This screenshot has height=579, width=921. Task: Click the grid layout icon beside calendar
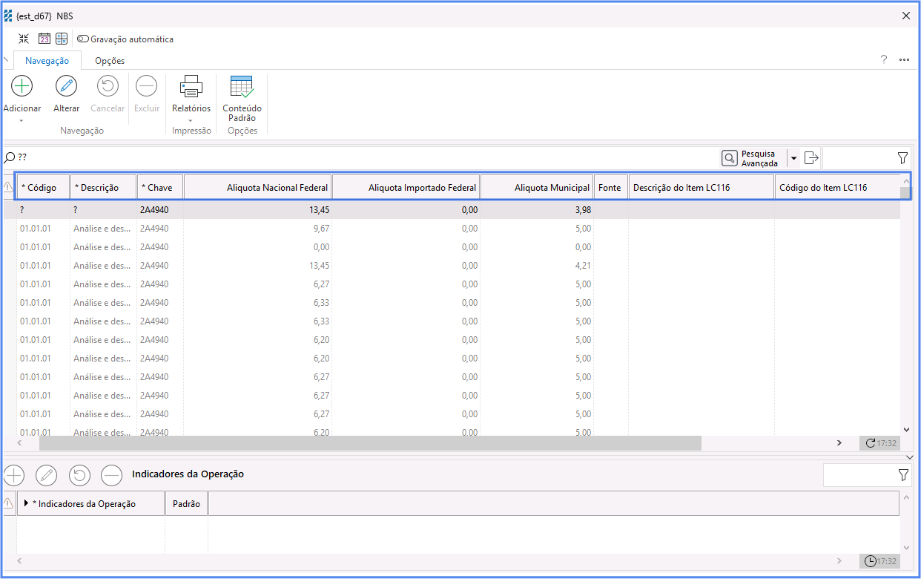tap(62, 39)
